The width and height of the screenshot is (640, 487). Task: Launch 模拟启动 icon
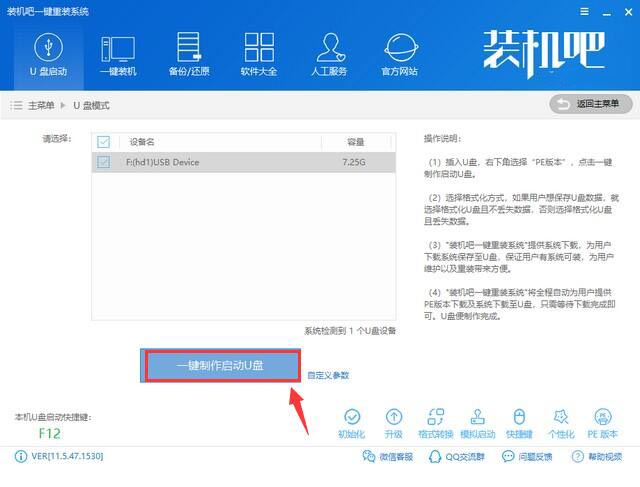(x=478, y=424)
